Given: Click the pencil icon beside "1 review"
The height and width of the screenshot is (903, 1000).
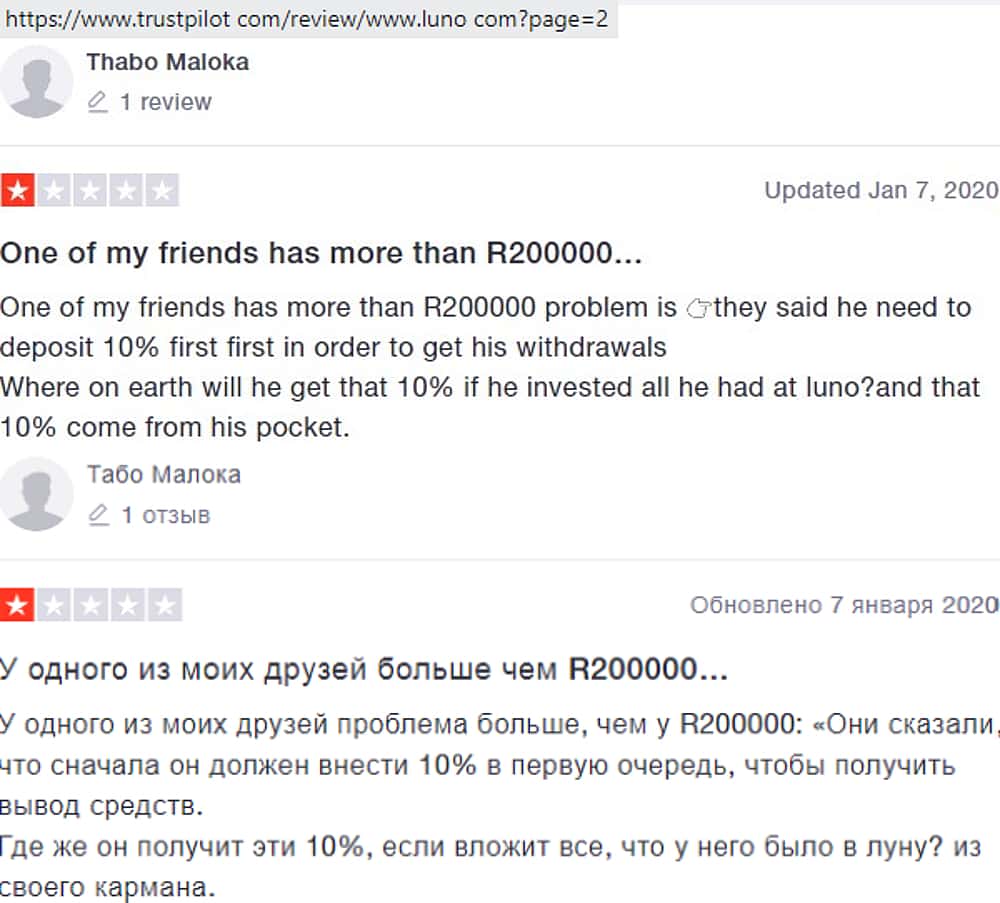Looking at the screenshot, I should tap(97, 102).
